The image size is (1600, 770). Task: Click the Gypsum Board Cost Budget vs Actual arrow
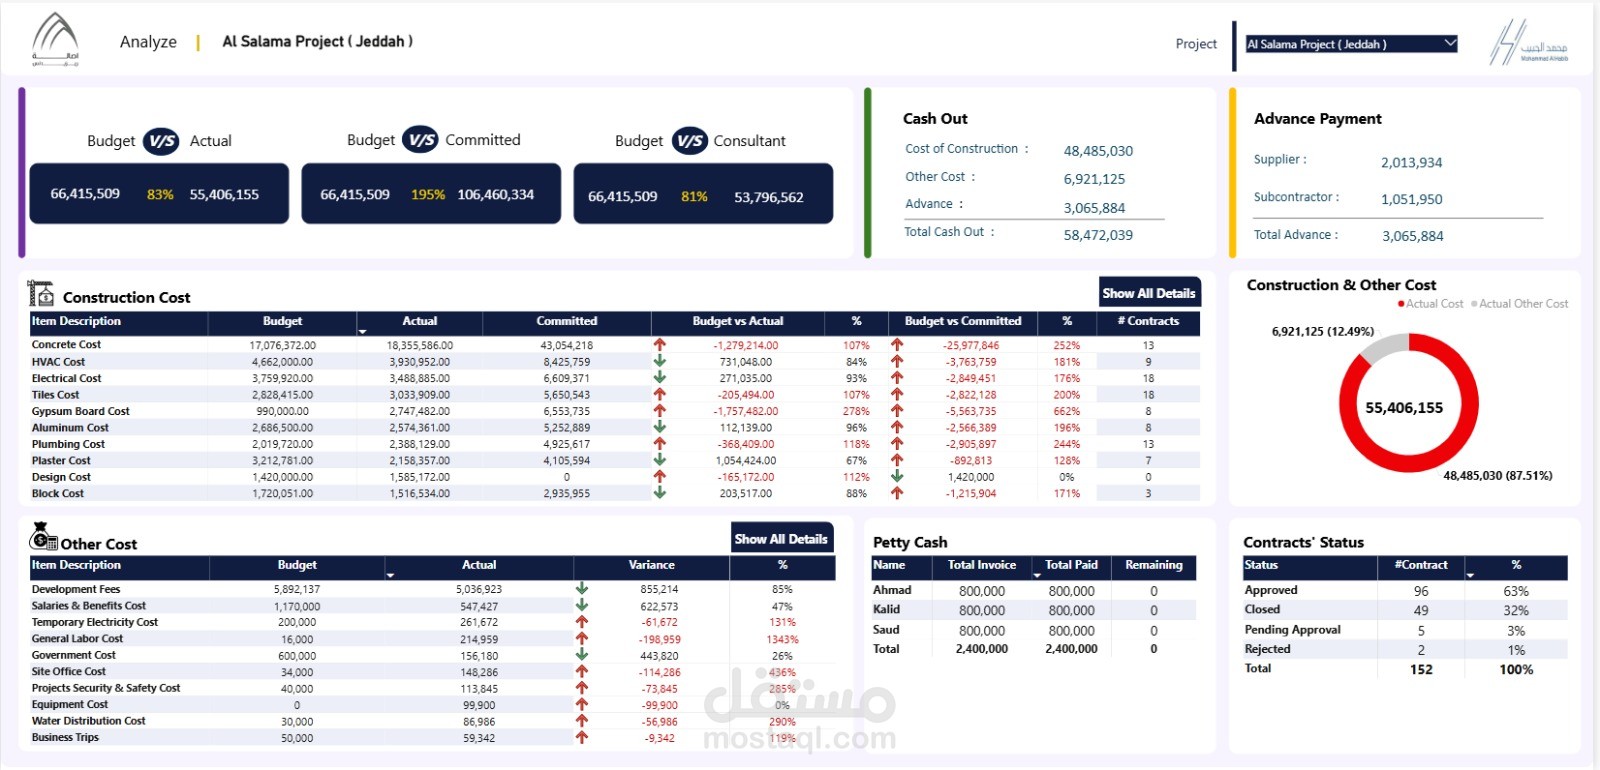tap(660, 411)
